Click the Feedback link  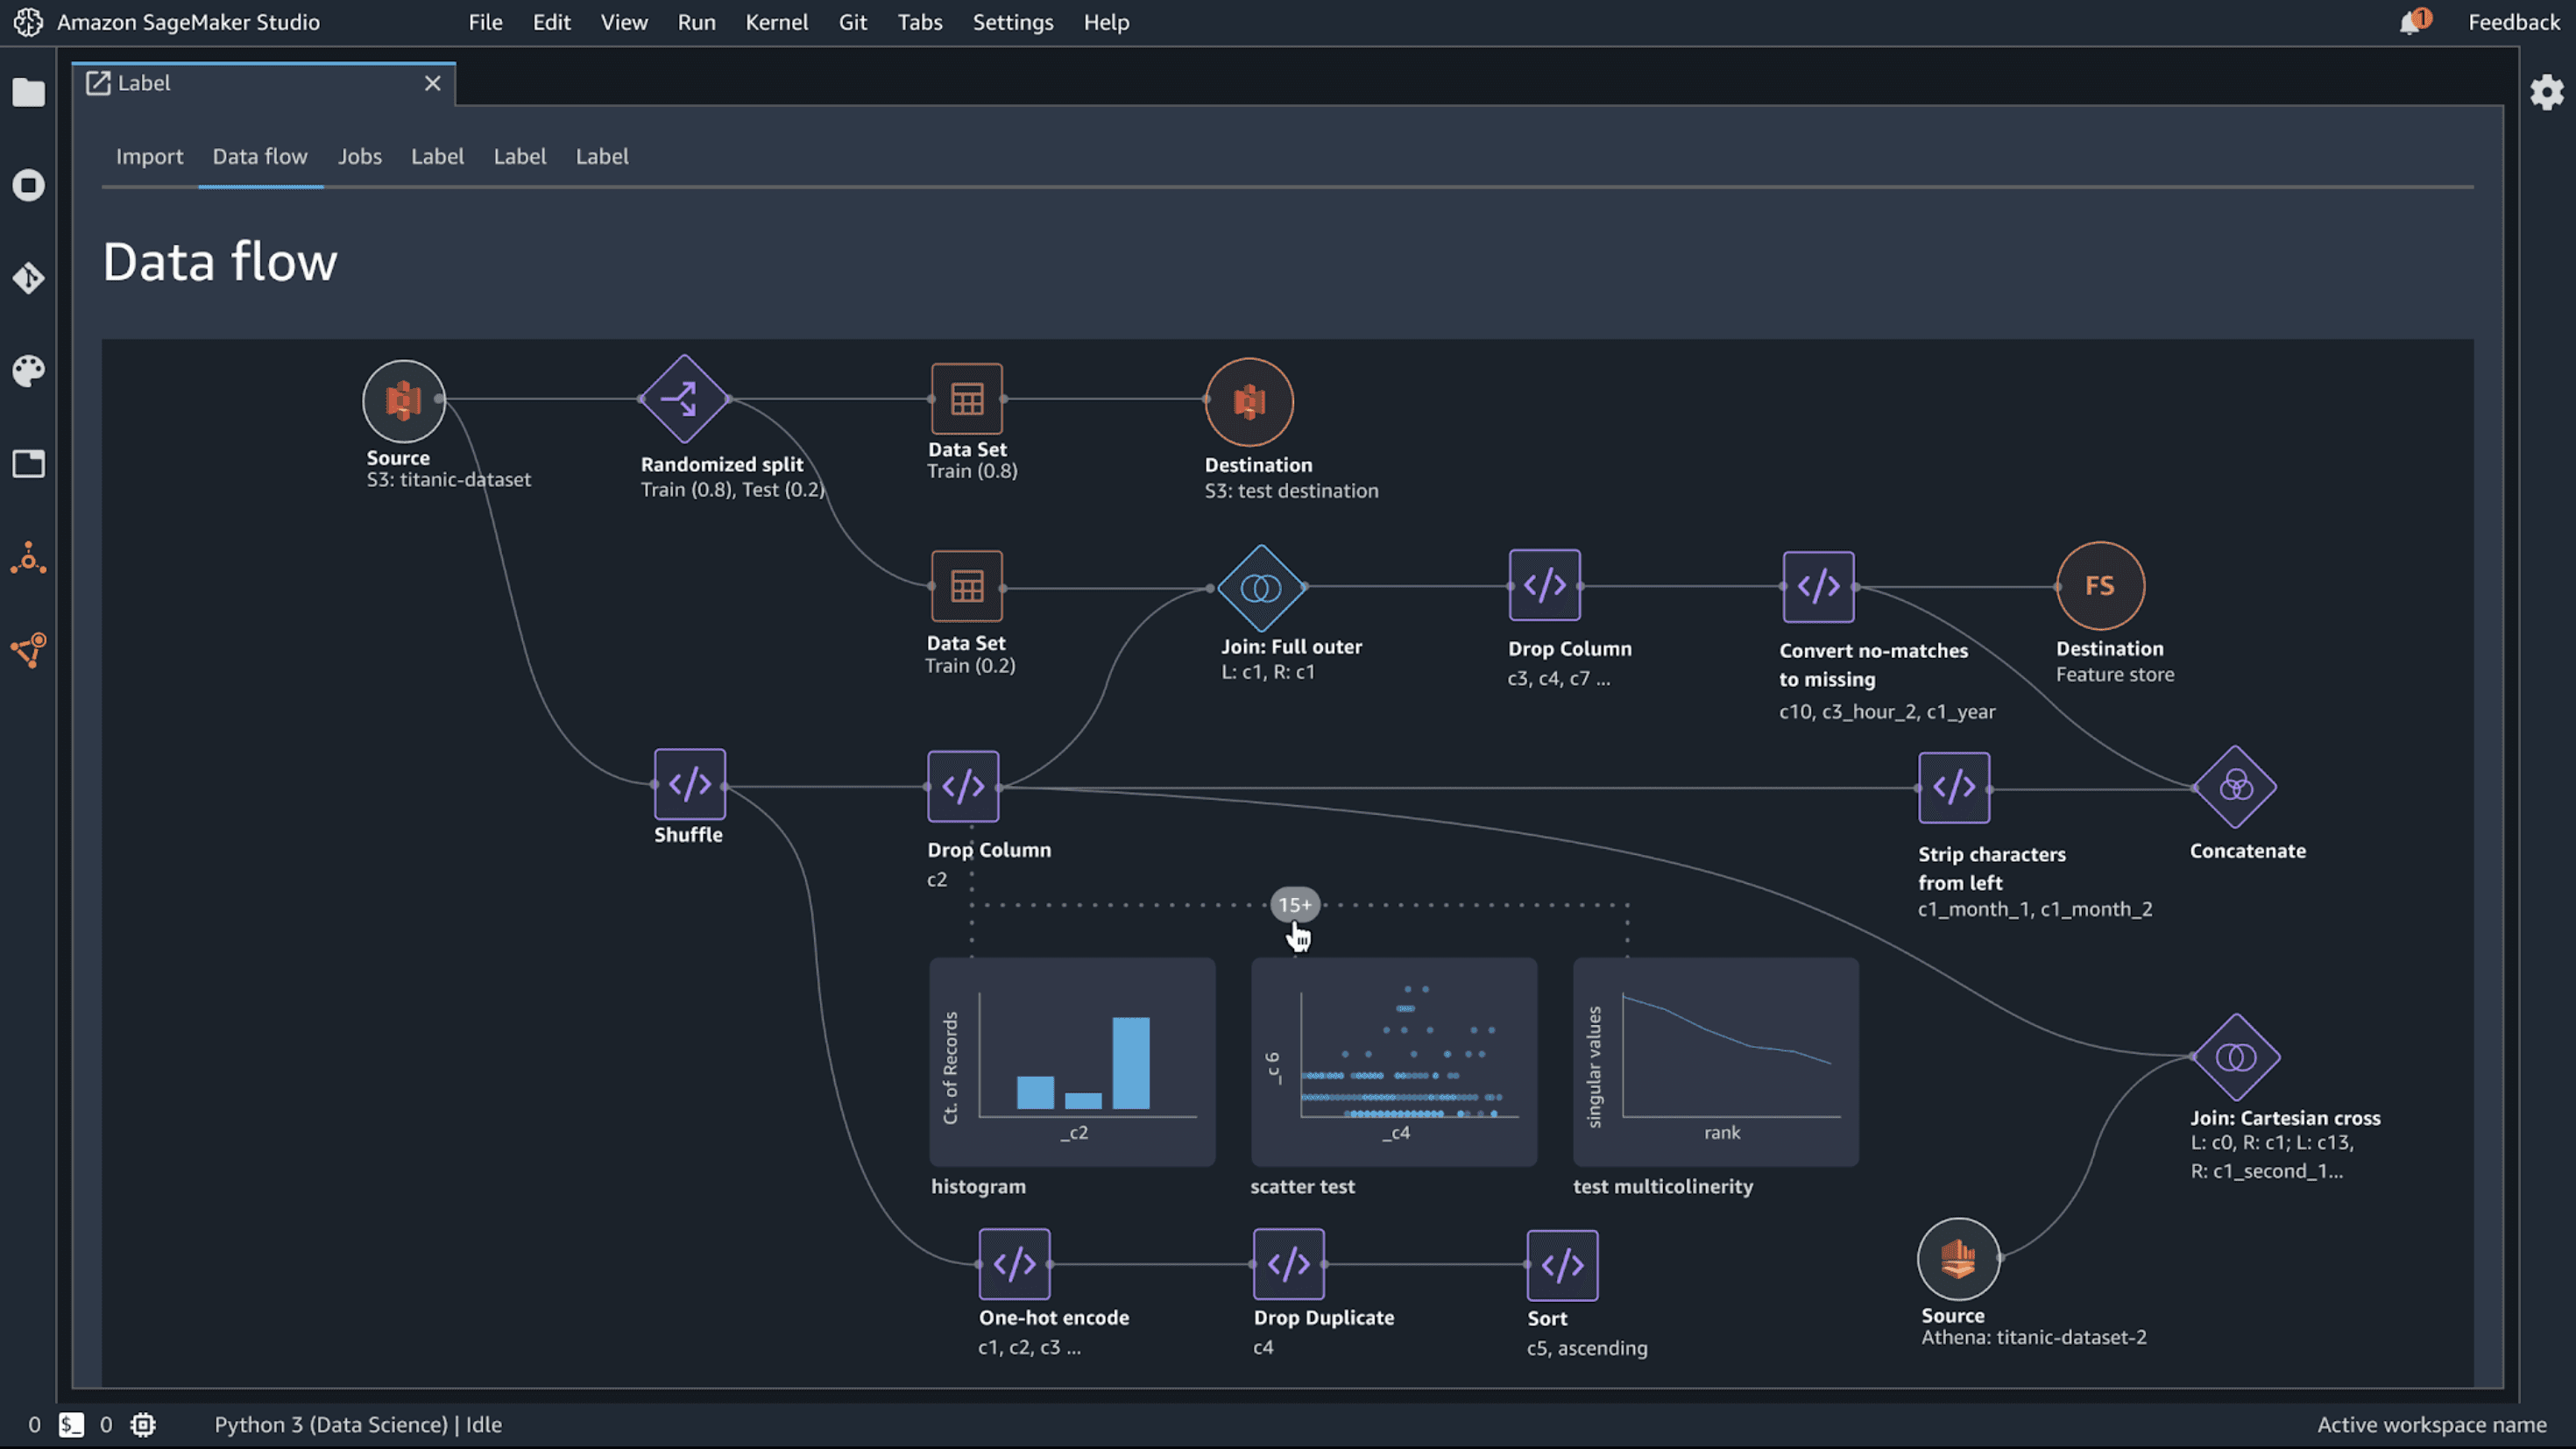coord(2513,22)
